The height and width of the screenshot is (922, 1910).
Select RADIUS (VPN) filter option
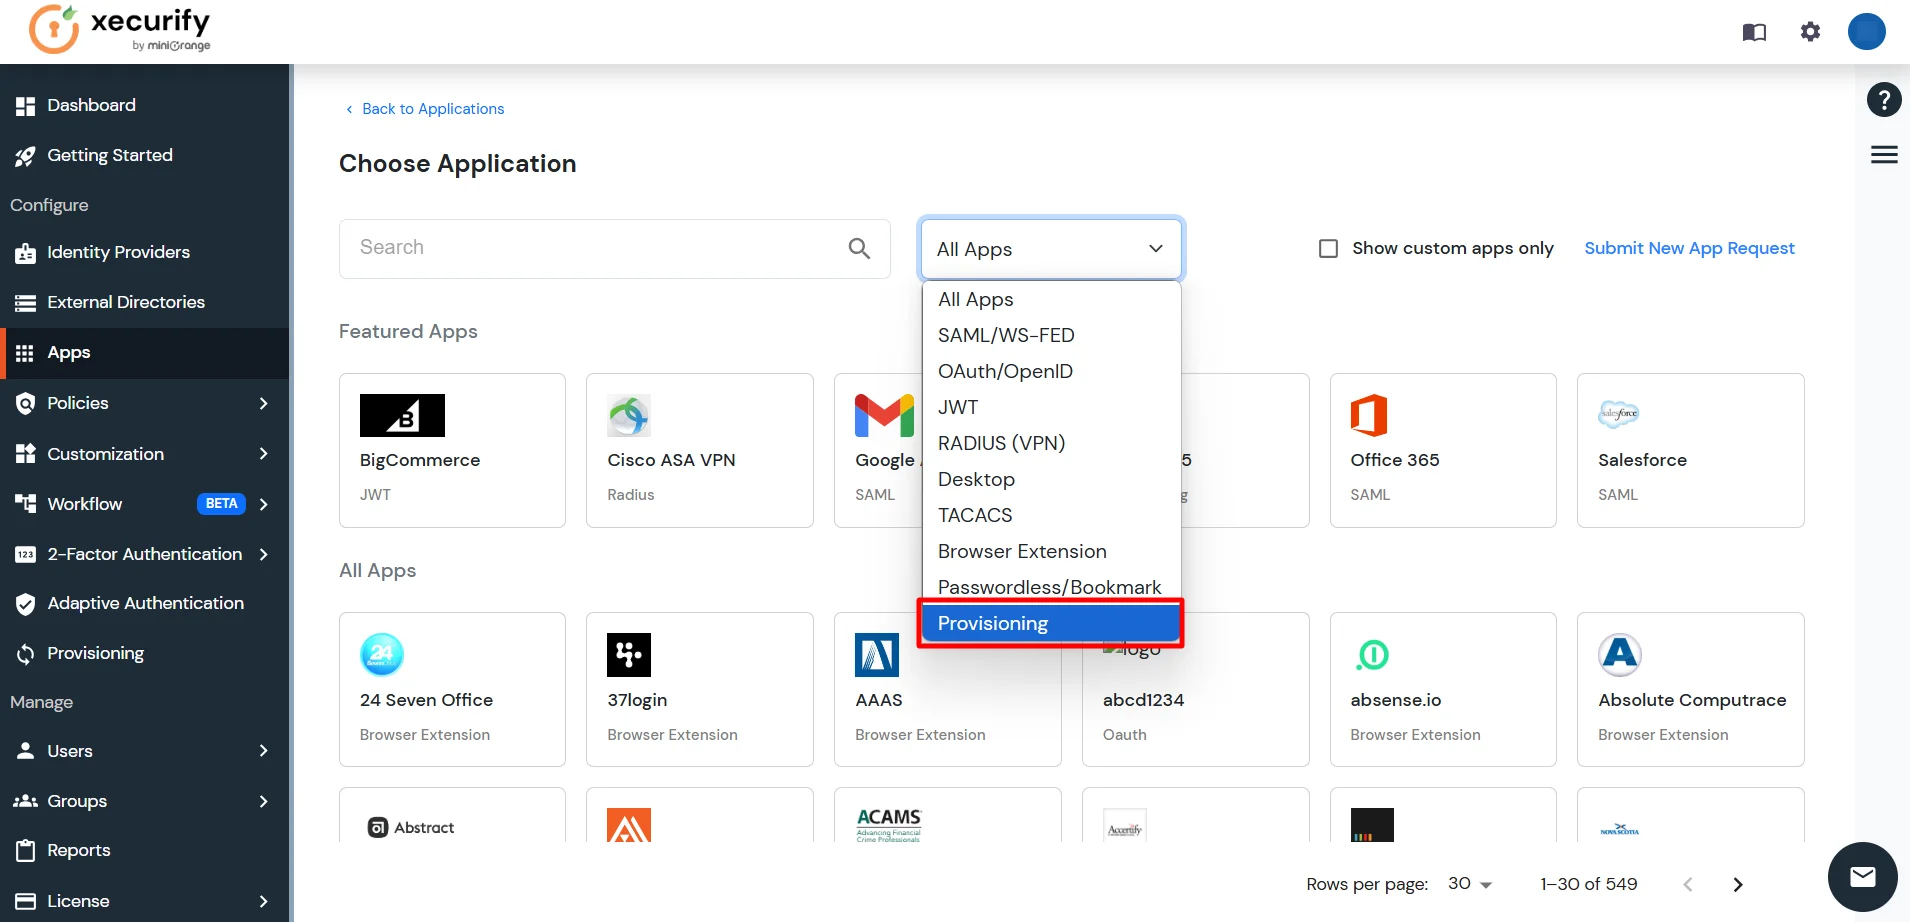1051,443
